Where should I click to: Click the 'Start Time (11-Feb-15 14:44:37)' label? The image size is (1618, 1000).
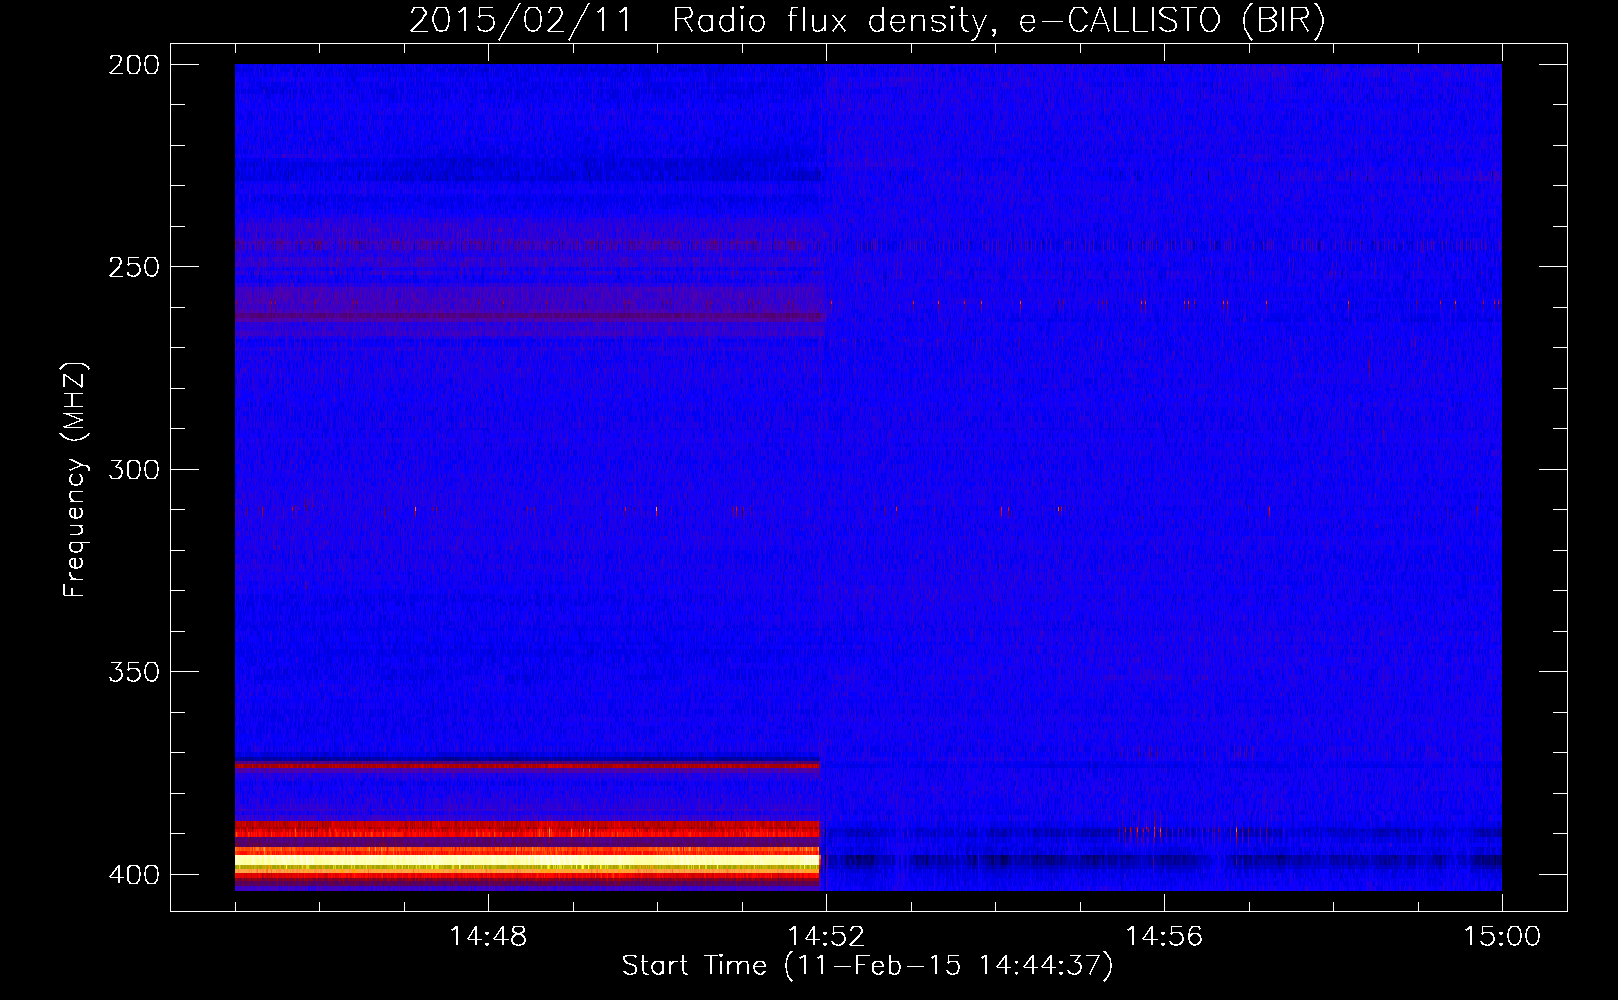click(x=867, y=966)
